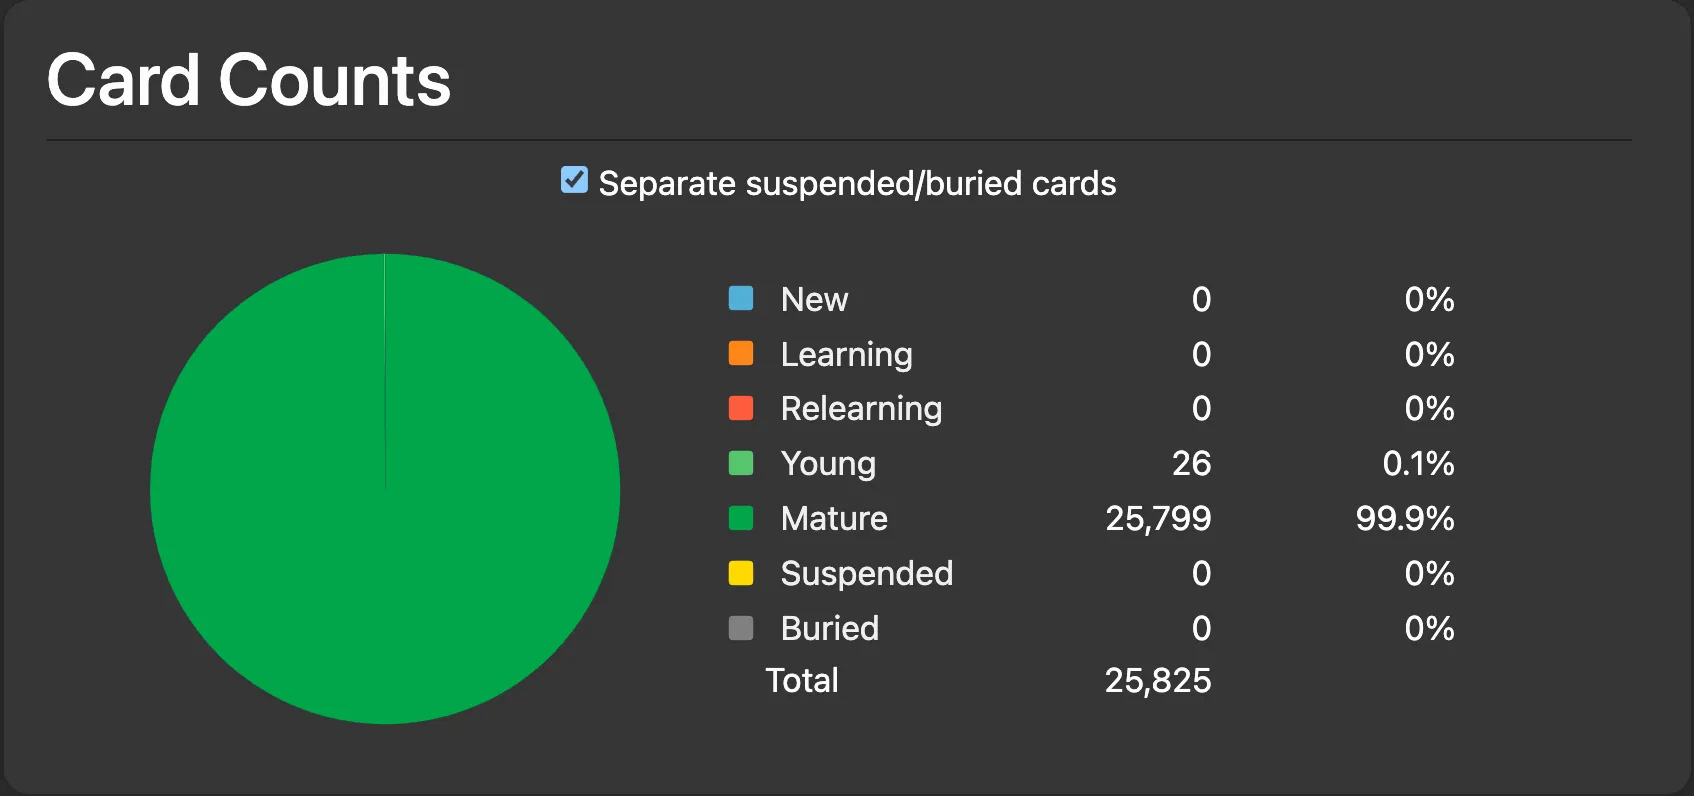The image size is (1694, 796).
Task: Click the gray Buried color swatch
Action: (741, 628)
